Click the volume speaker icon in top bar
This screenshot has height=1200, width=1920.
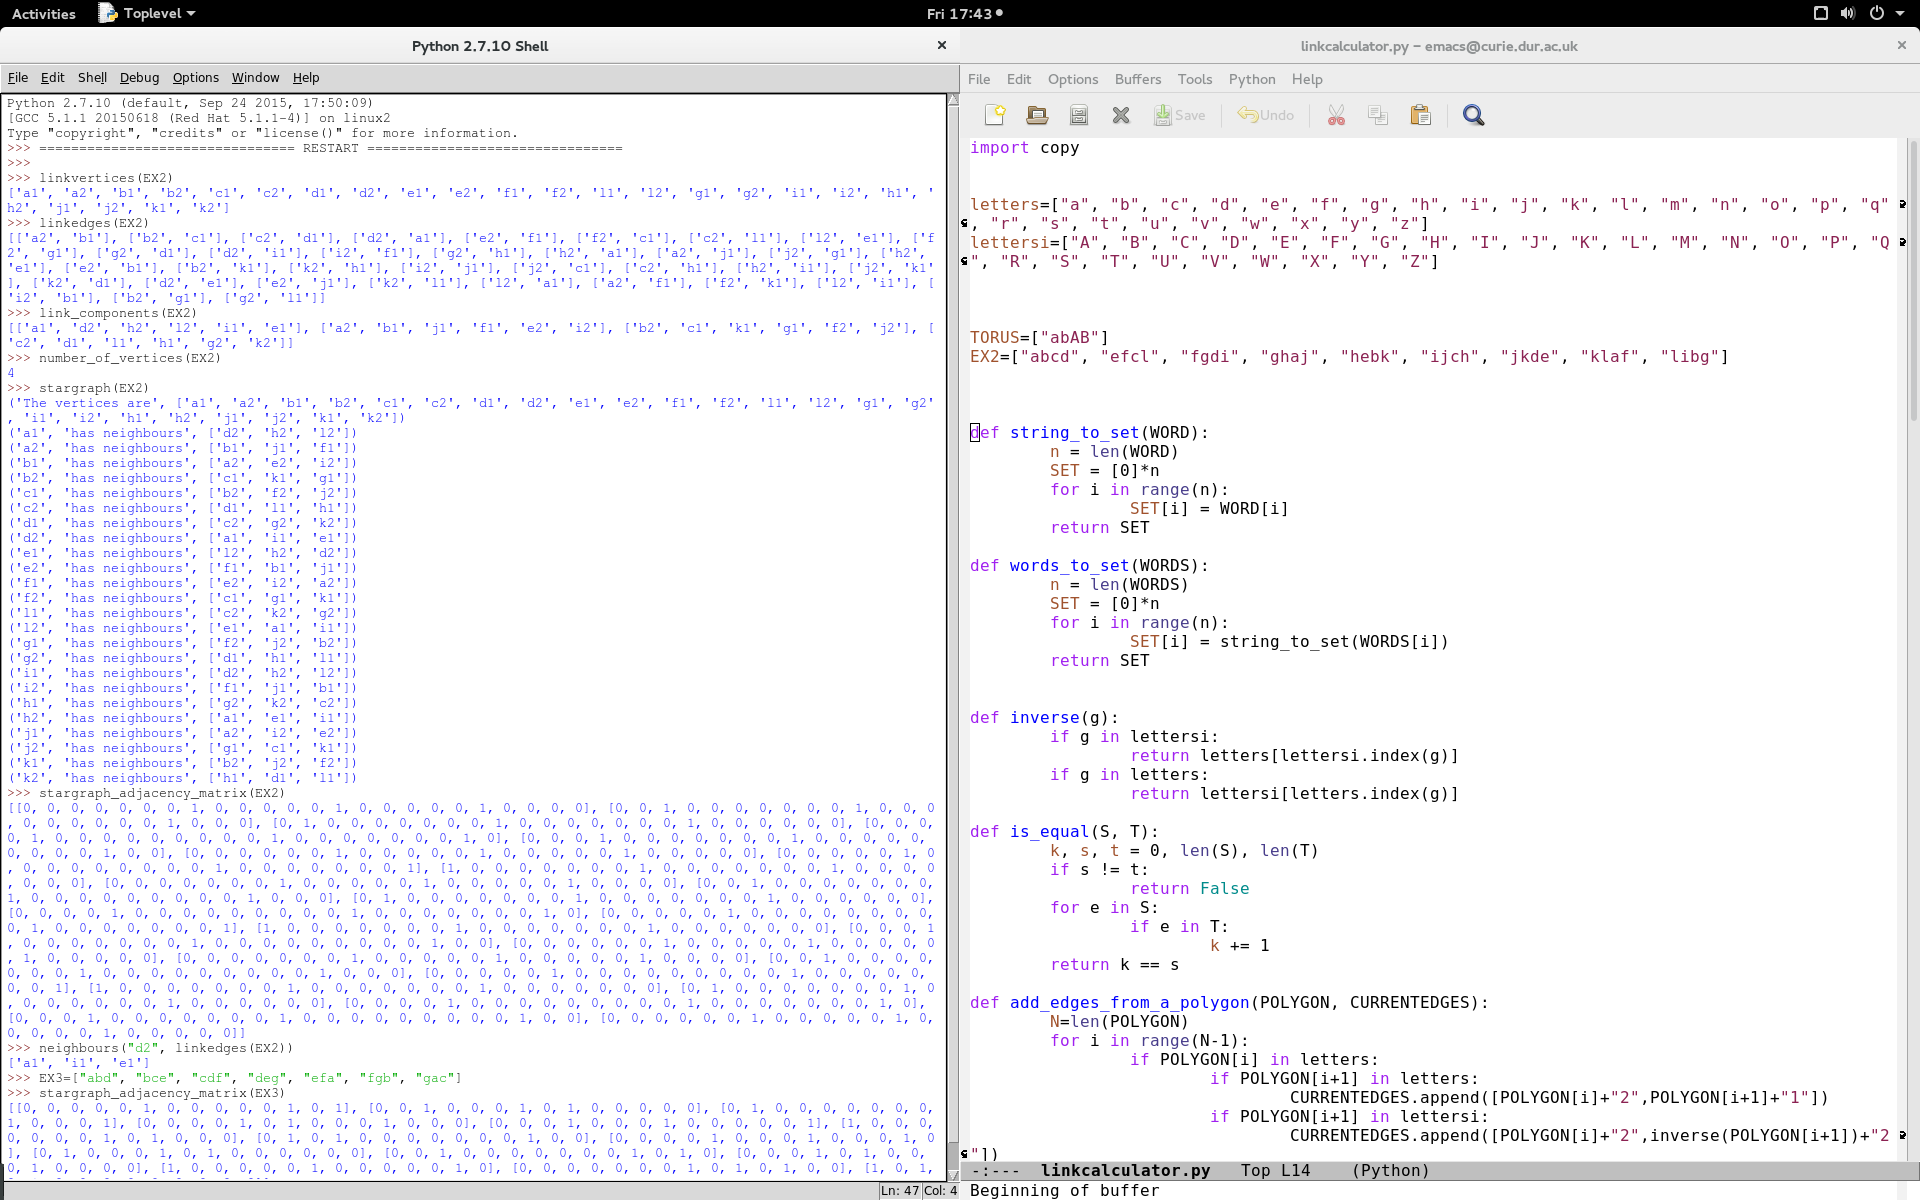click(1848, 13)
